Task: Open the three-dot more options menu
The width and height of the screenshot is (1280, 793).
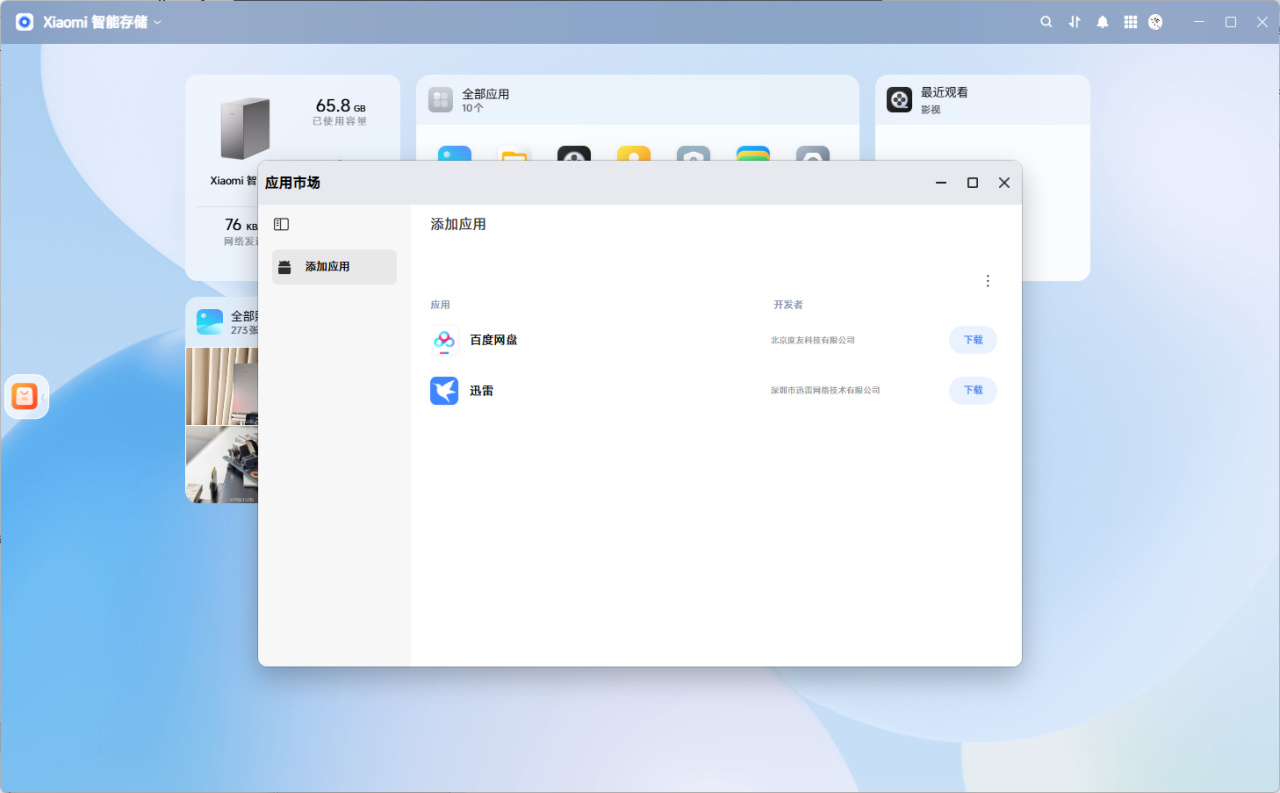Action: 988,281
